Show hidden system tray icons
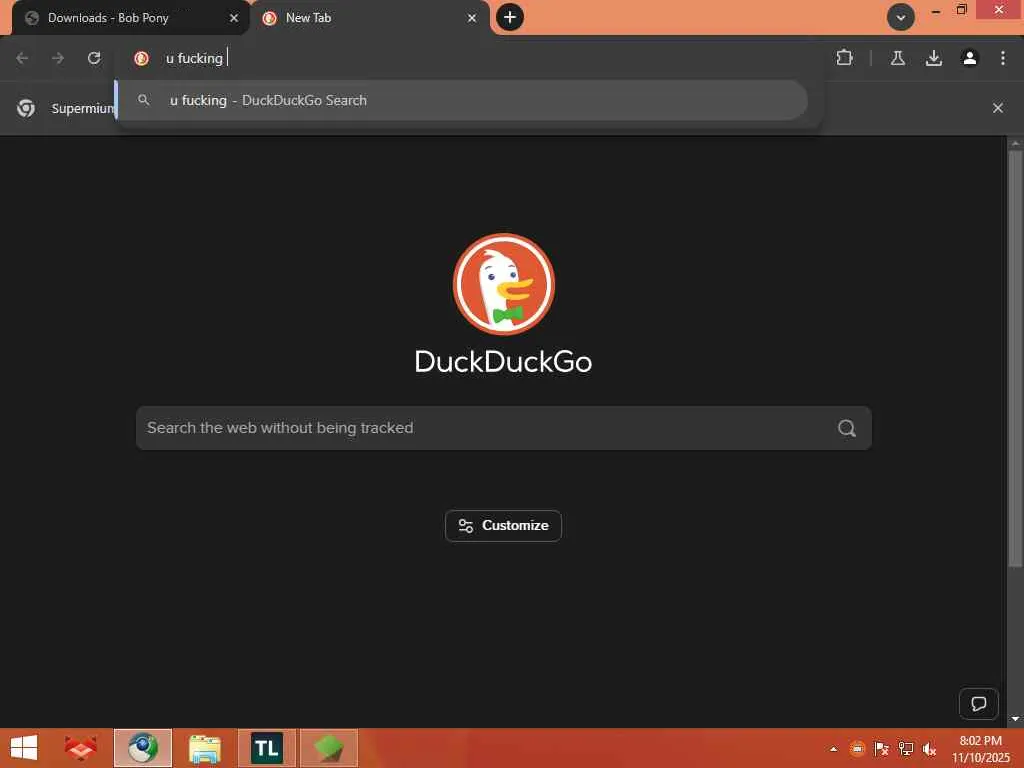 click(833, 749)
